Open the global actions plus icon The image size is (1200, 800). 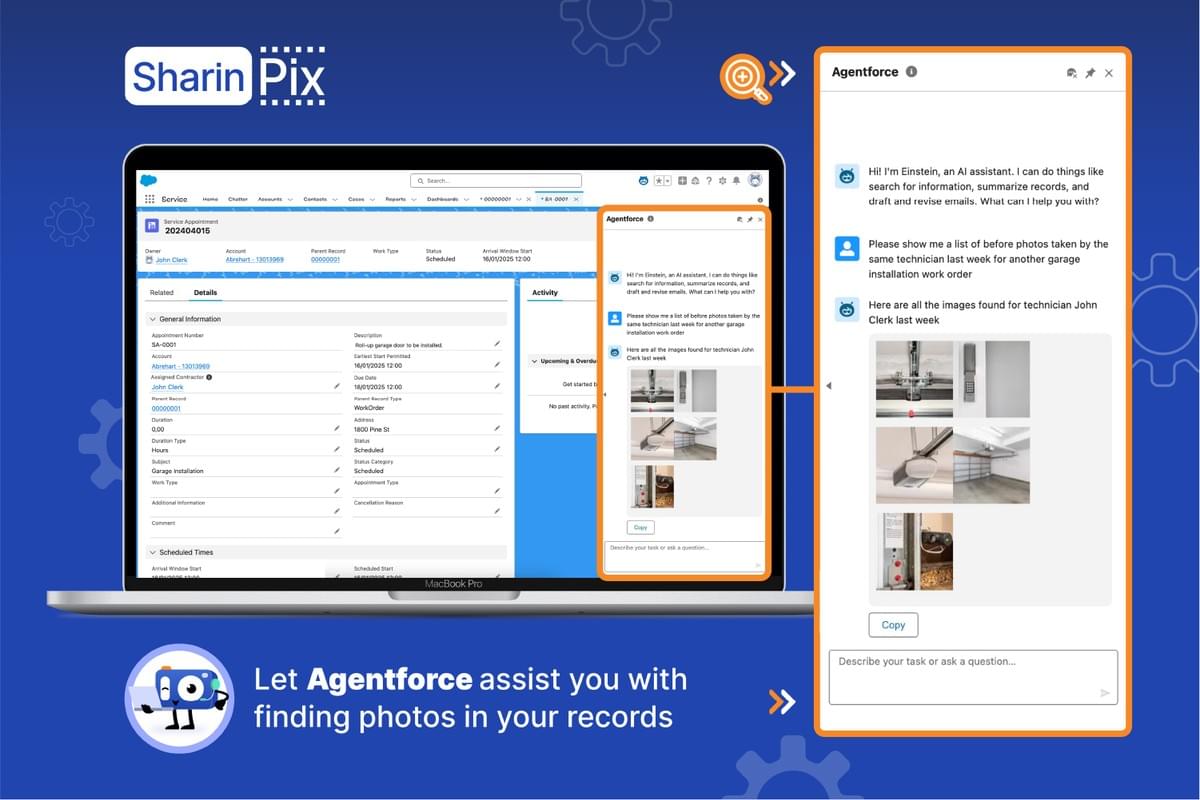click(x=682, y=181)
